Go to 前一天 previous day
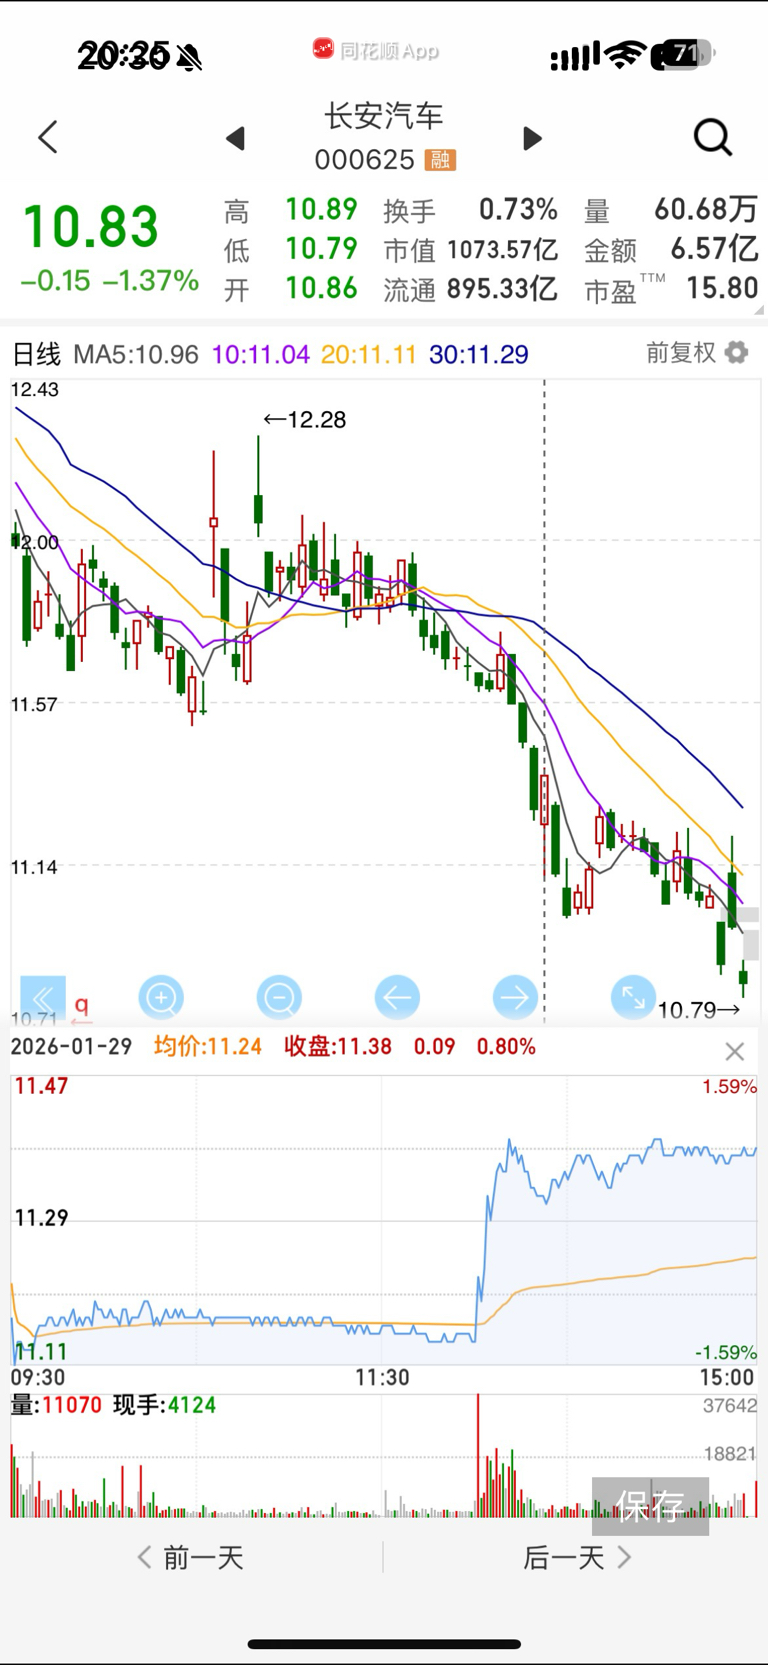 coord(190,1557)
